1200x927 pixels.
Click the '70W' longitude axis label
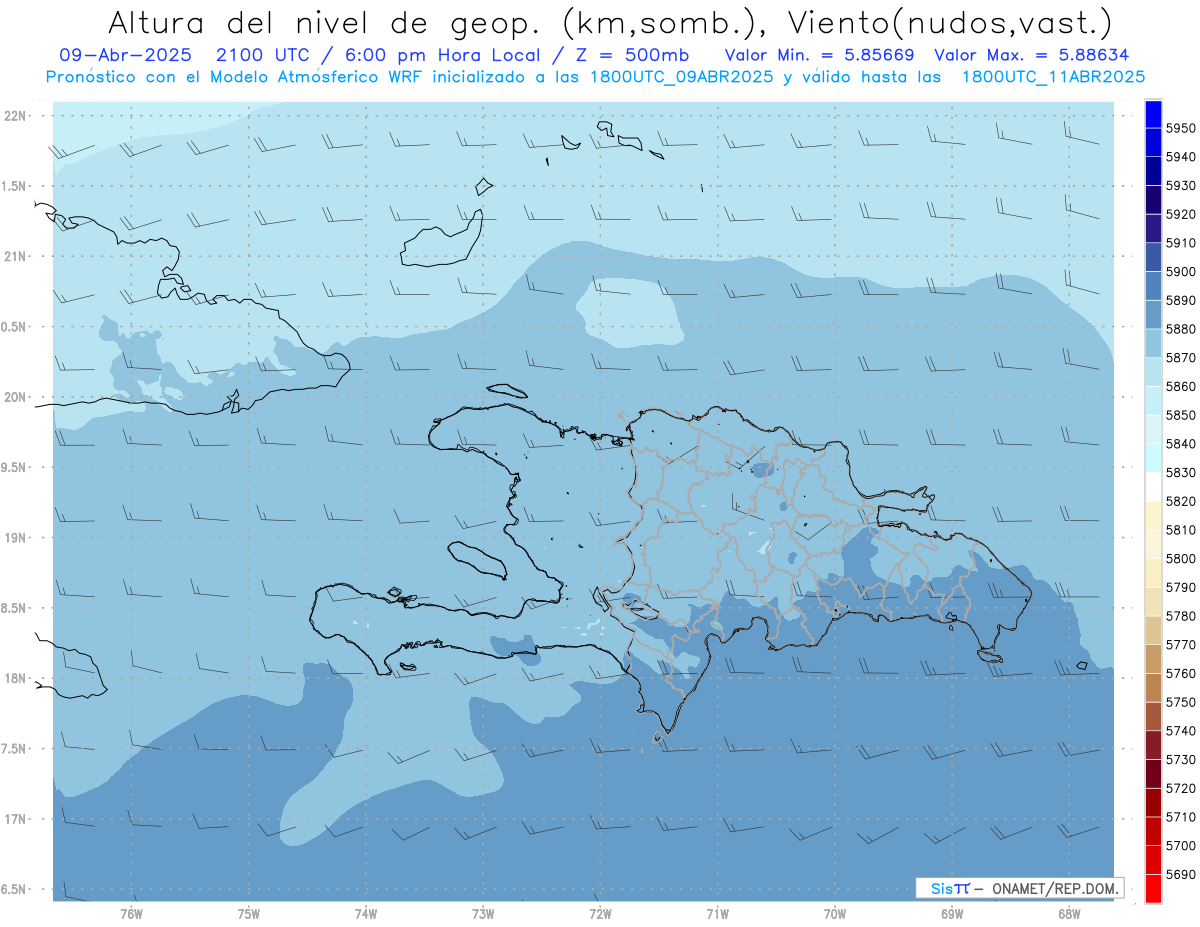pyautogui.click(x=835, y=914)
